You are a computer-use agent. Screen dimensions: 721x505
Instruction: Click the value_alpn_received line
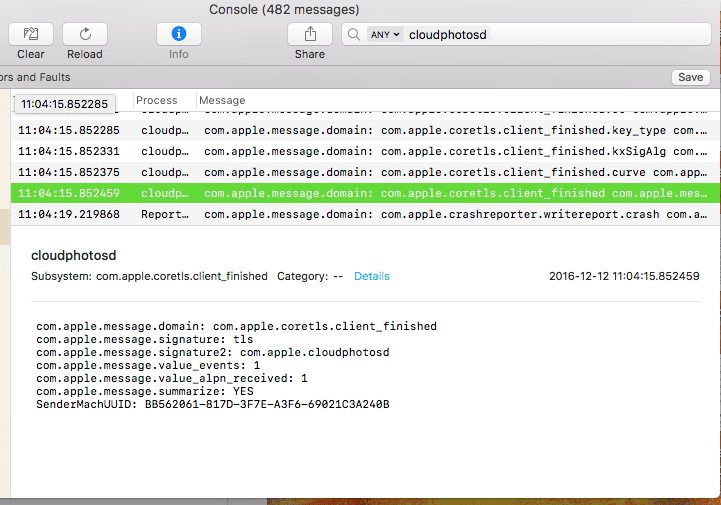(172, 379)
